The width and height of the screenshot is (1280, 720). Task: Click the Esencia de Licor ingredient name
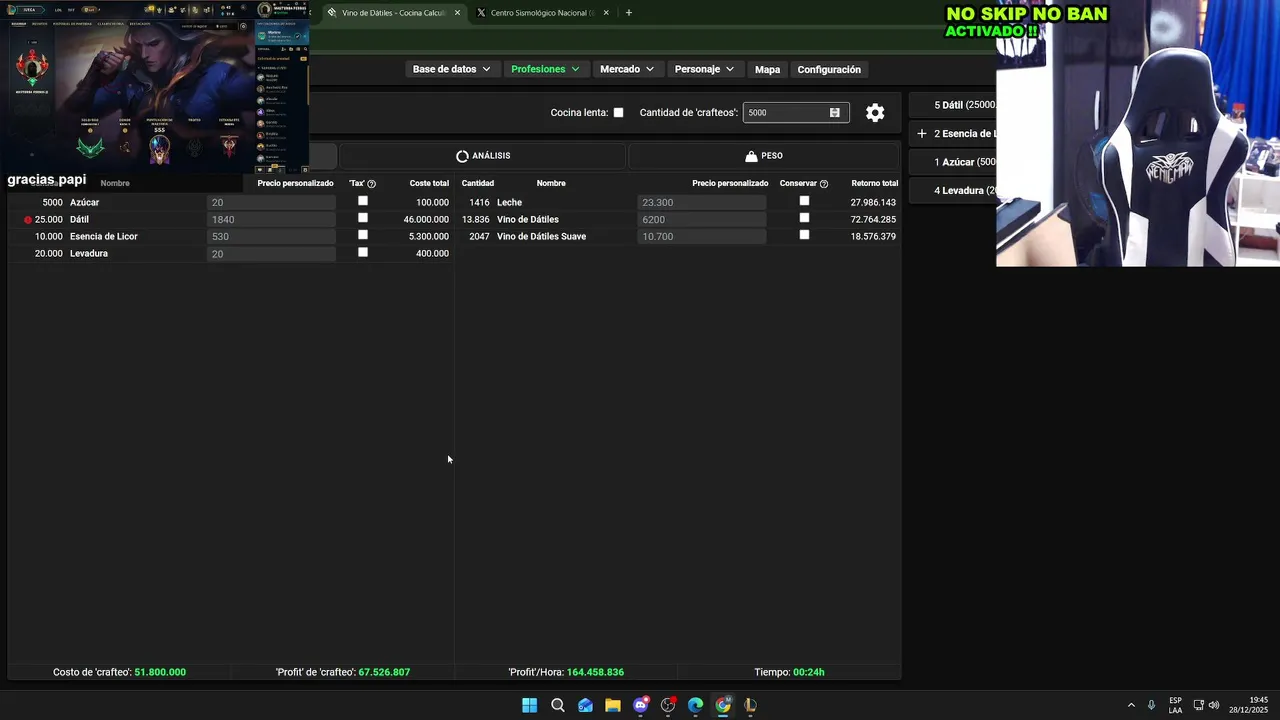coord(104,237)
